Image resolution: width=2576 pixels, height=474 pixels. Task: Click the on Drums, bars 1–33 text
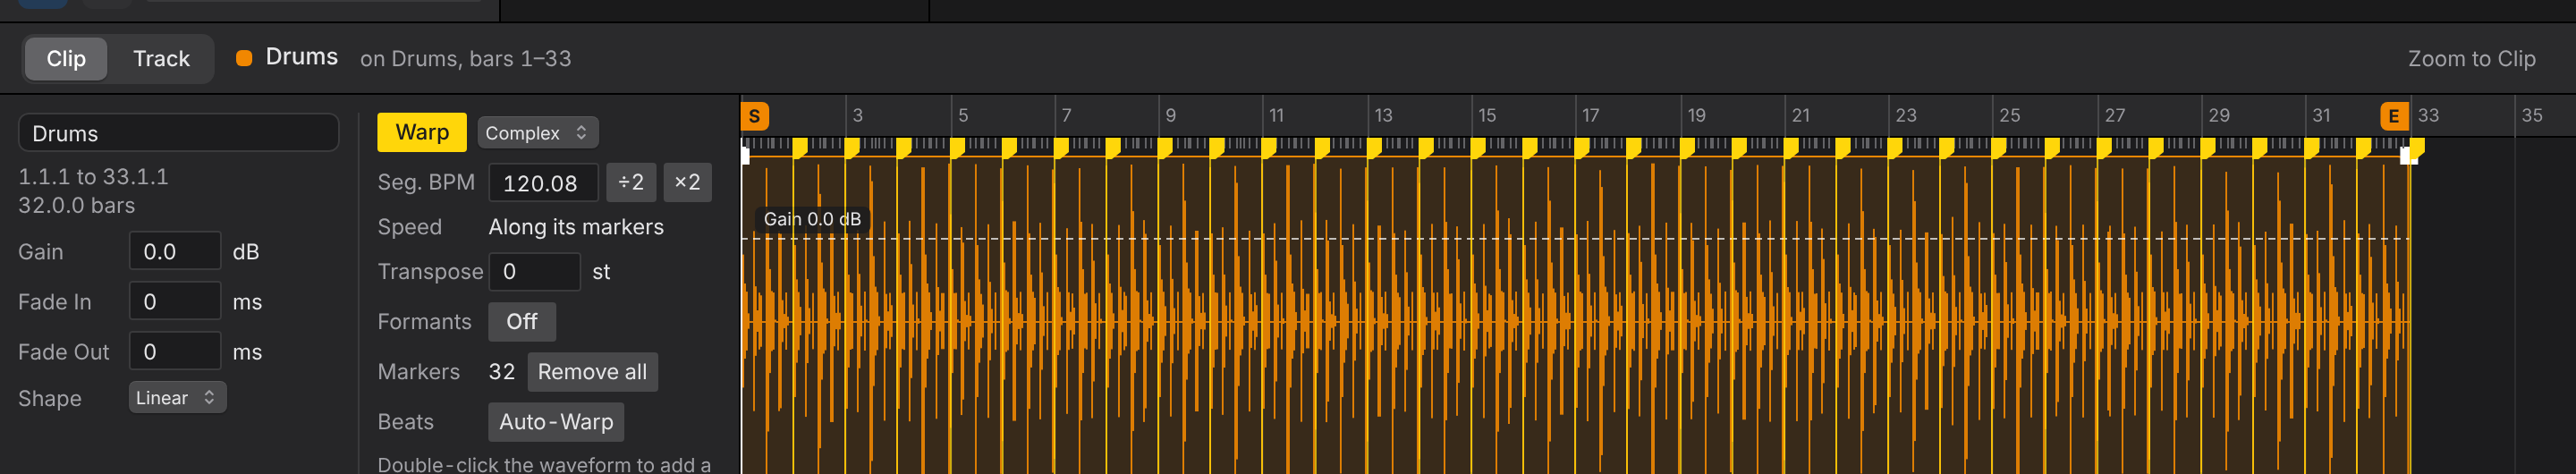point(466,59)
